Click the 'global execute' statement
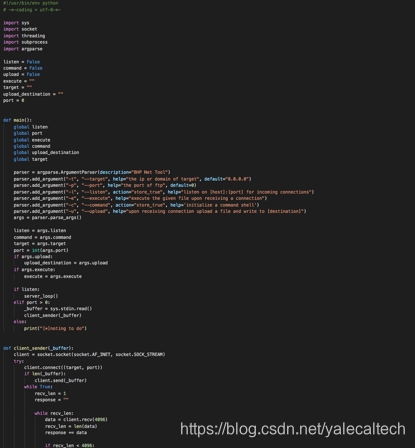Screen dimensions: 415x448 pyautogui.click(x=32, y=140)
